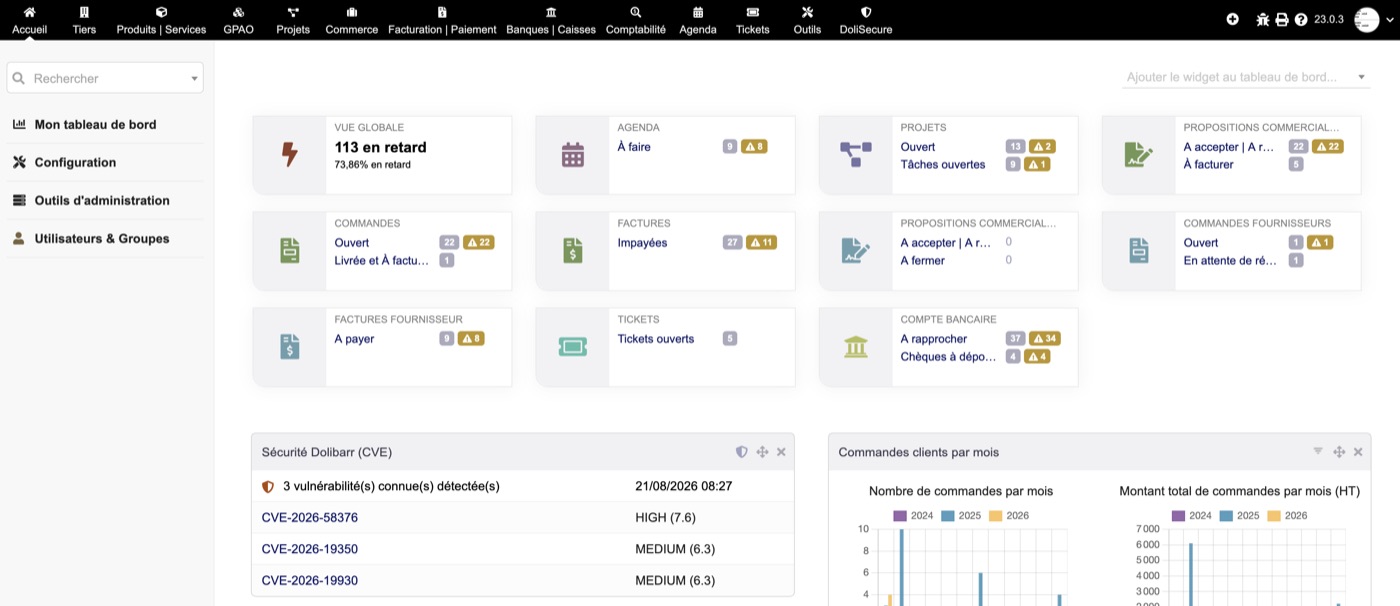Open the GPAO menu
Viewport: 1400px width, 606px height.
click(238, 20)
